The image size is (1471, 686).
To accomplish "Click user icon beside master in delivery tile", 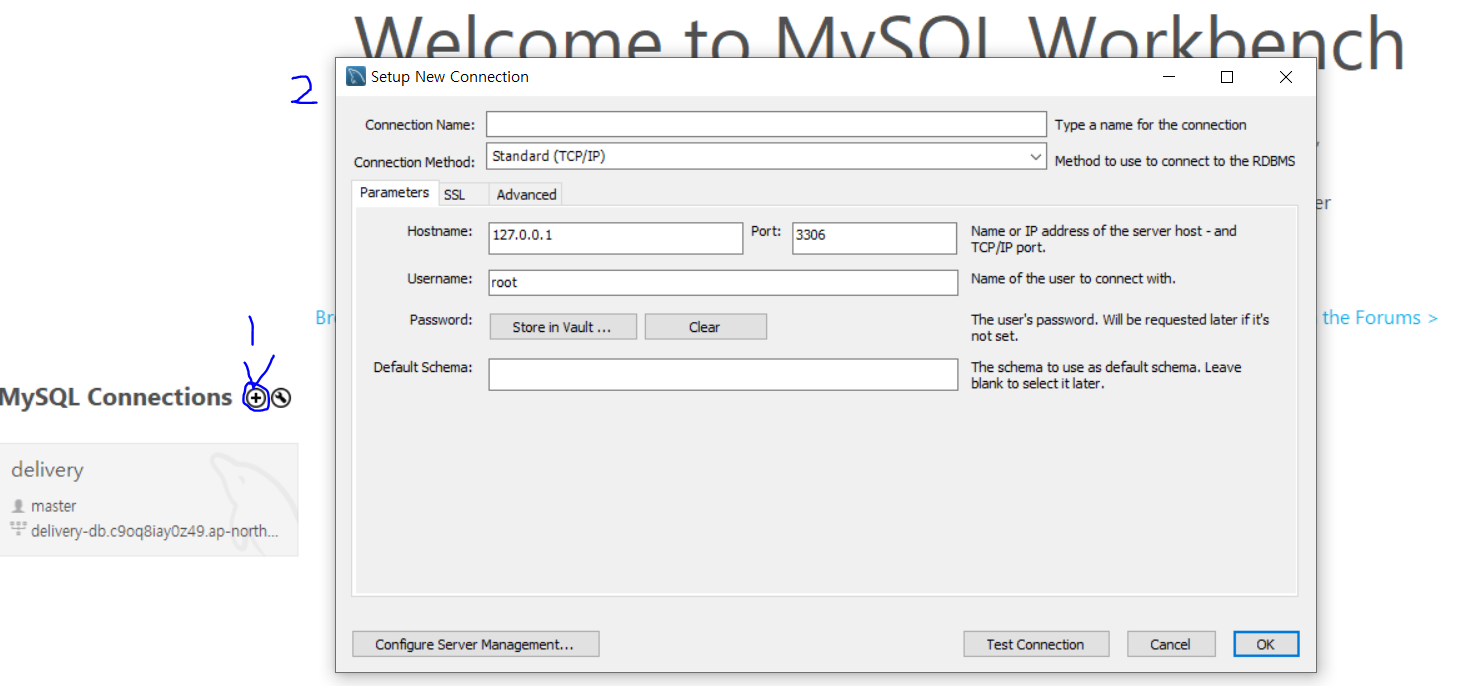I will (x=18, y=506).
